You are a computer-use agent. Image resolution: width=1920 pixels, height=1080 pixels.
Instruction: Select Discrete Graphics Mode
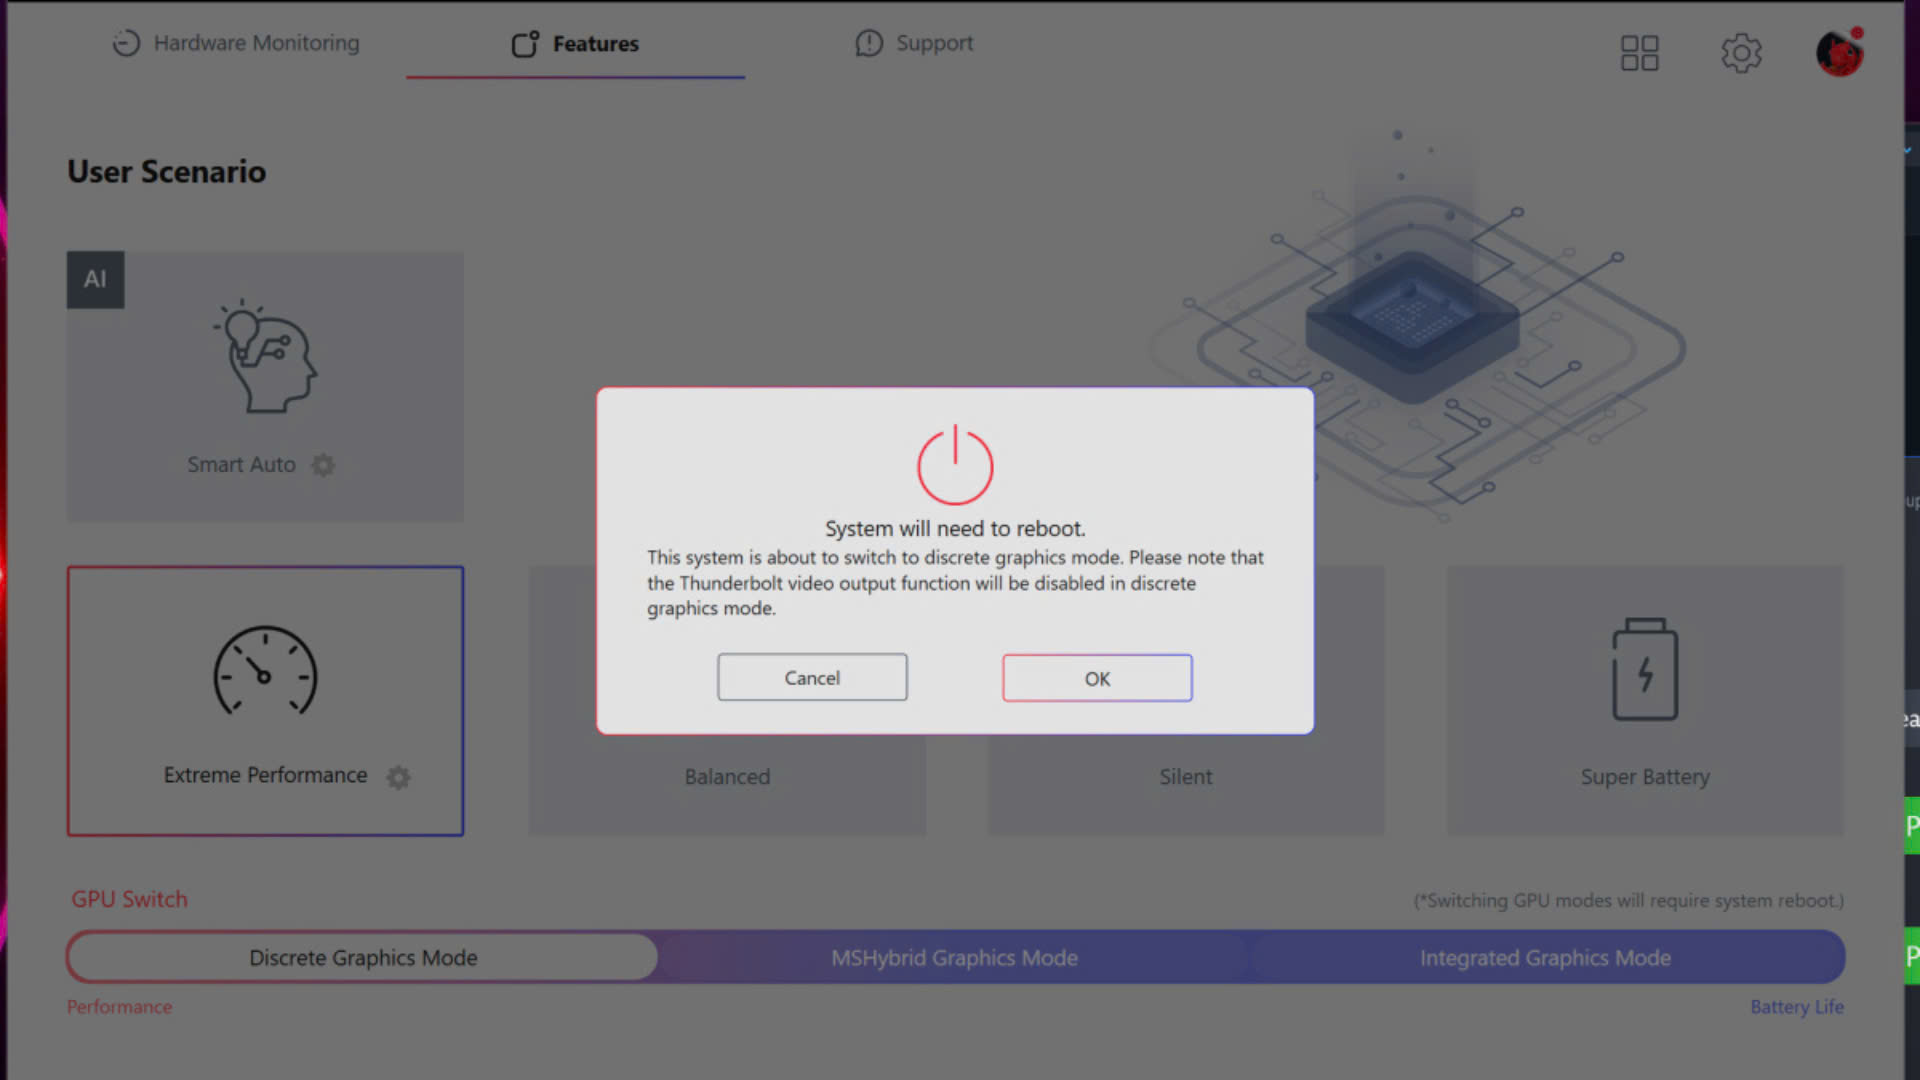pyautogui.click(x=363, y=958)
